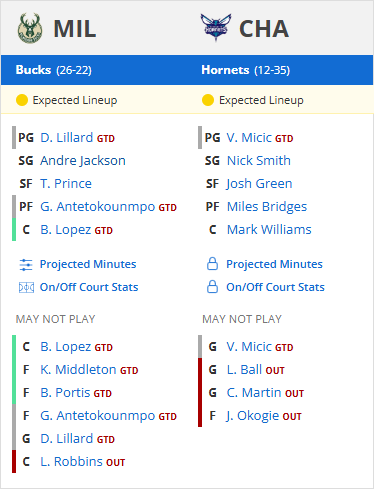Click the lock icon beside Hornets Projected Minutes
374x489 pixels.
[x=212, y=264]
